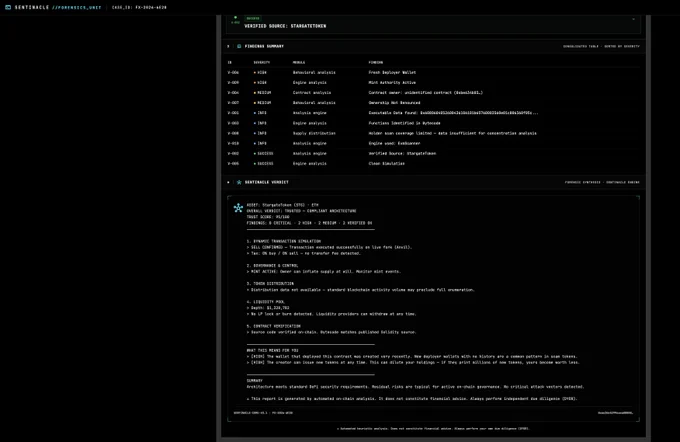Viewport: 680px width, 442px height.
Task: Select the Clean Simulation finding
Action: point(386,164)
